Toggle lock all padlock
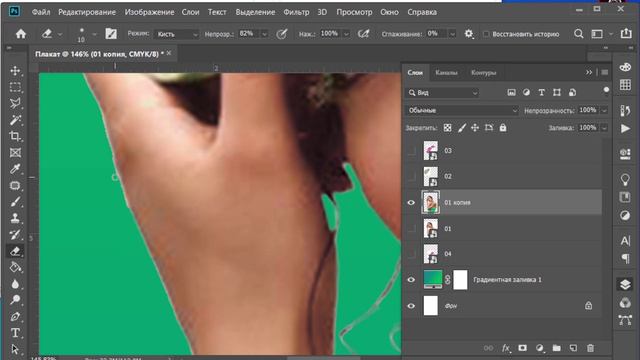 (503, 128)
